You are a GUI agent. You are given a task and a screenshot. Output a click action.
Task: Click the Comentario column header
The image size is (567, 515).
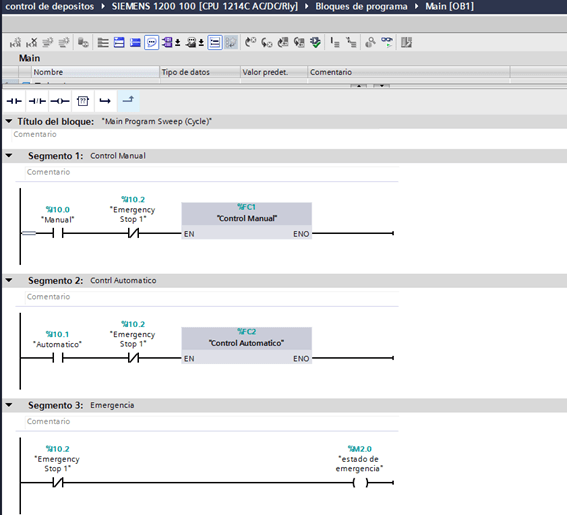409,72
